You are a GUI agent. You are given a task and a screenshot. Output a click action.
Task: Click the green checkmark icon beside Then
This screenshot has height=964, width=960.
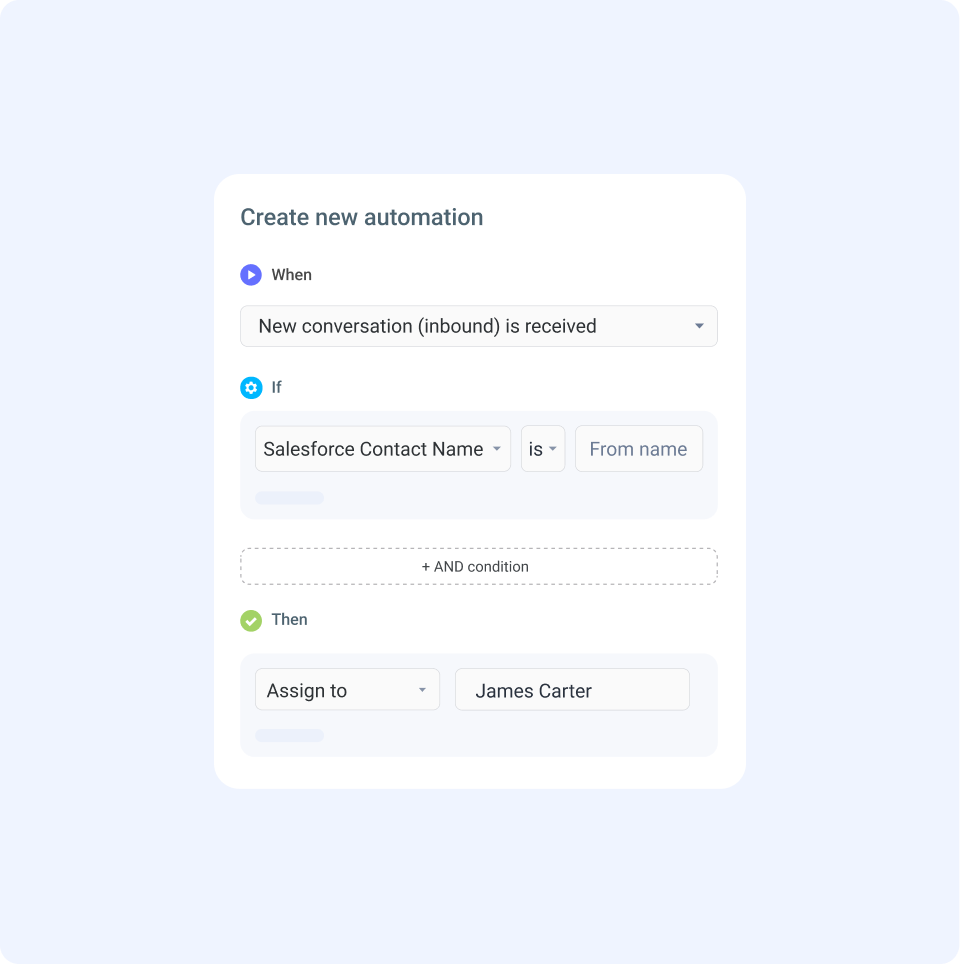(x=251, y=620)
